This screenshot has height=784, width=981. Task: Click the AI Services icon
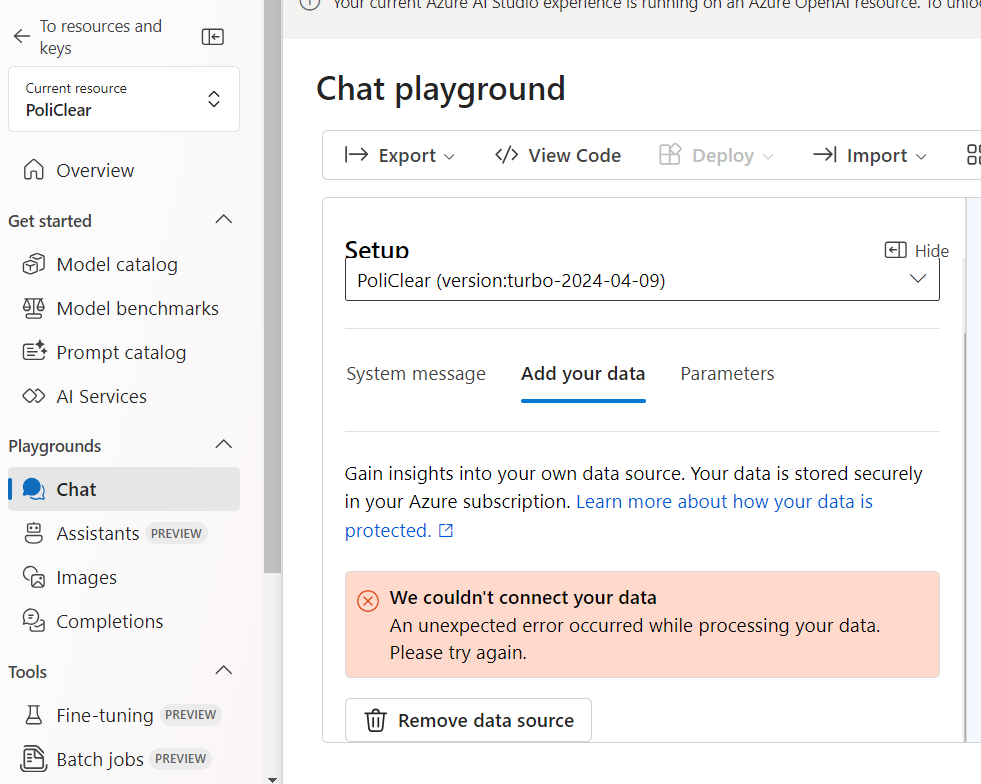click(34, 396)
